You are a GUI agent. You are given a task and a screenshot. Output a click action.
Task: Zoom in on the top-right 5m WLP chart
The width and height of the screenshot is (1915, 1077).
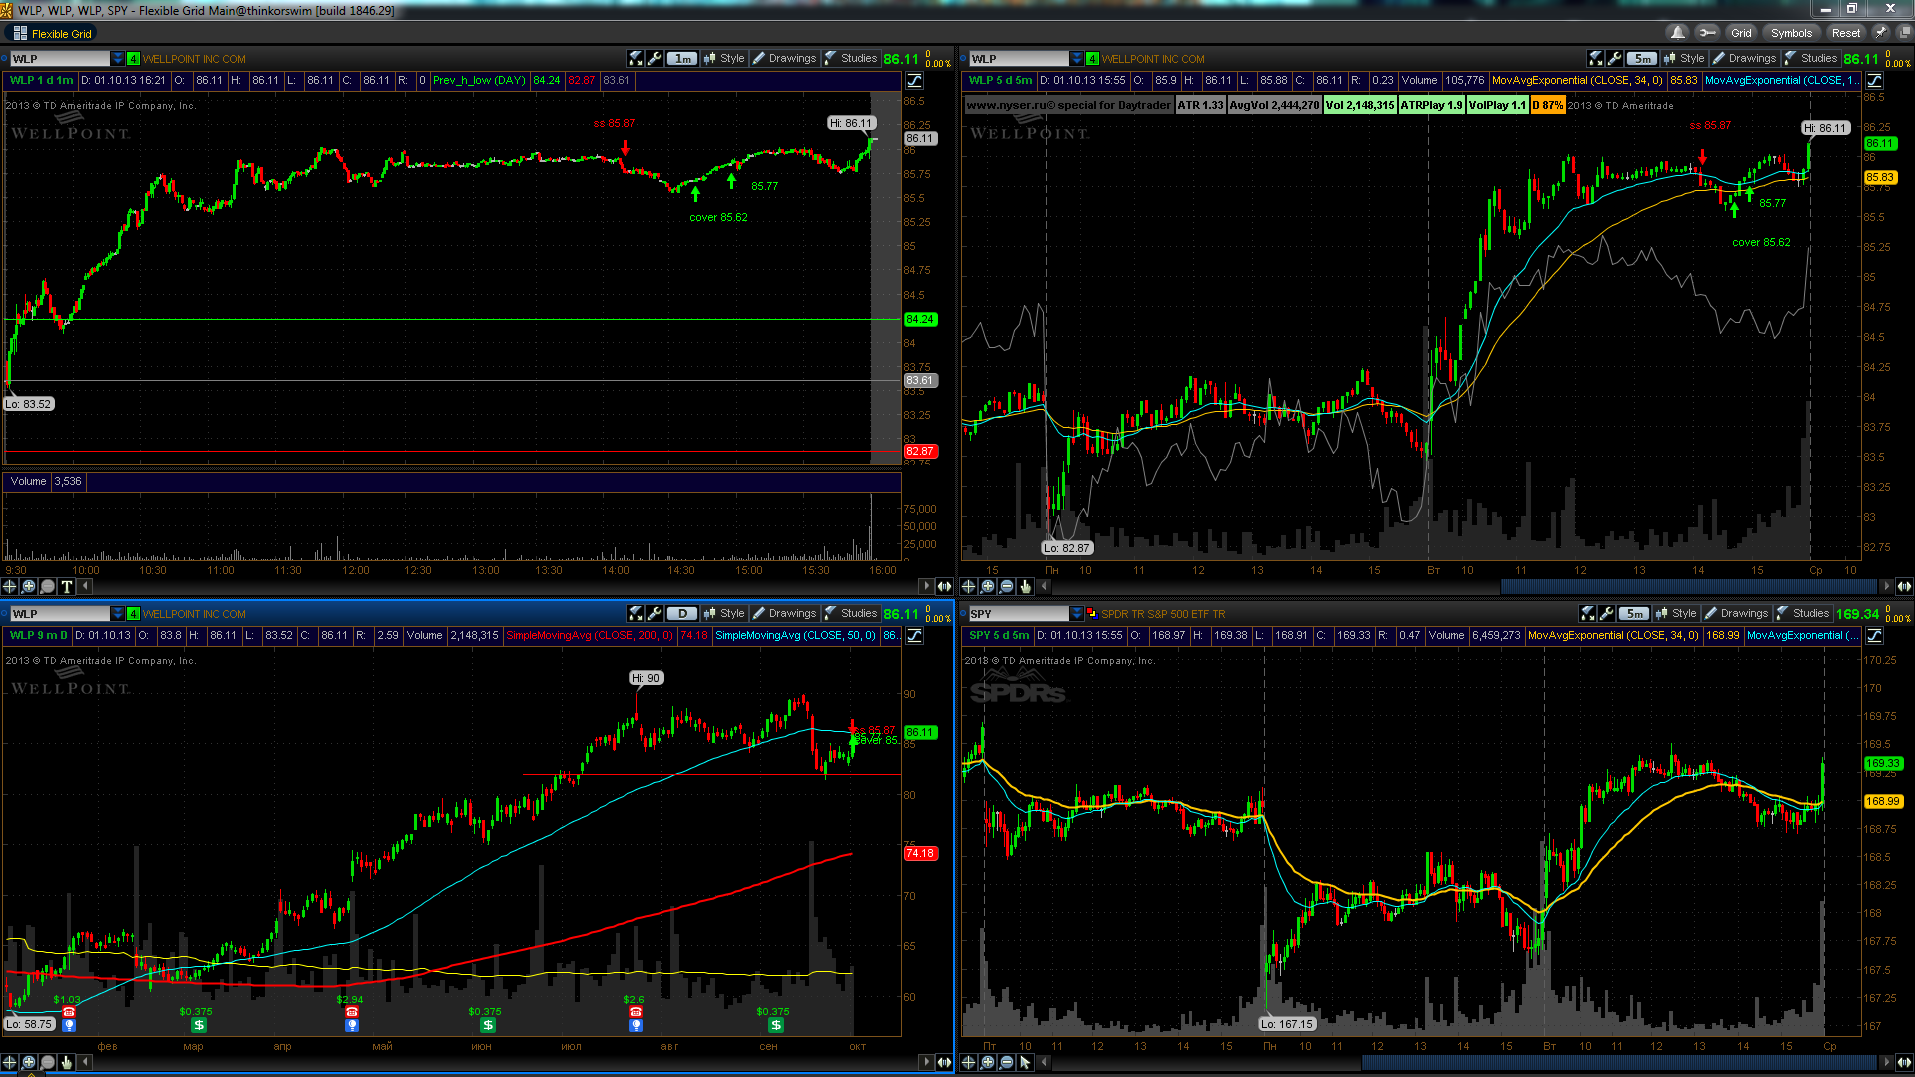click(988, 586)
